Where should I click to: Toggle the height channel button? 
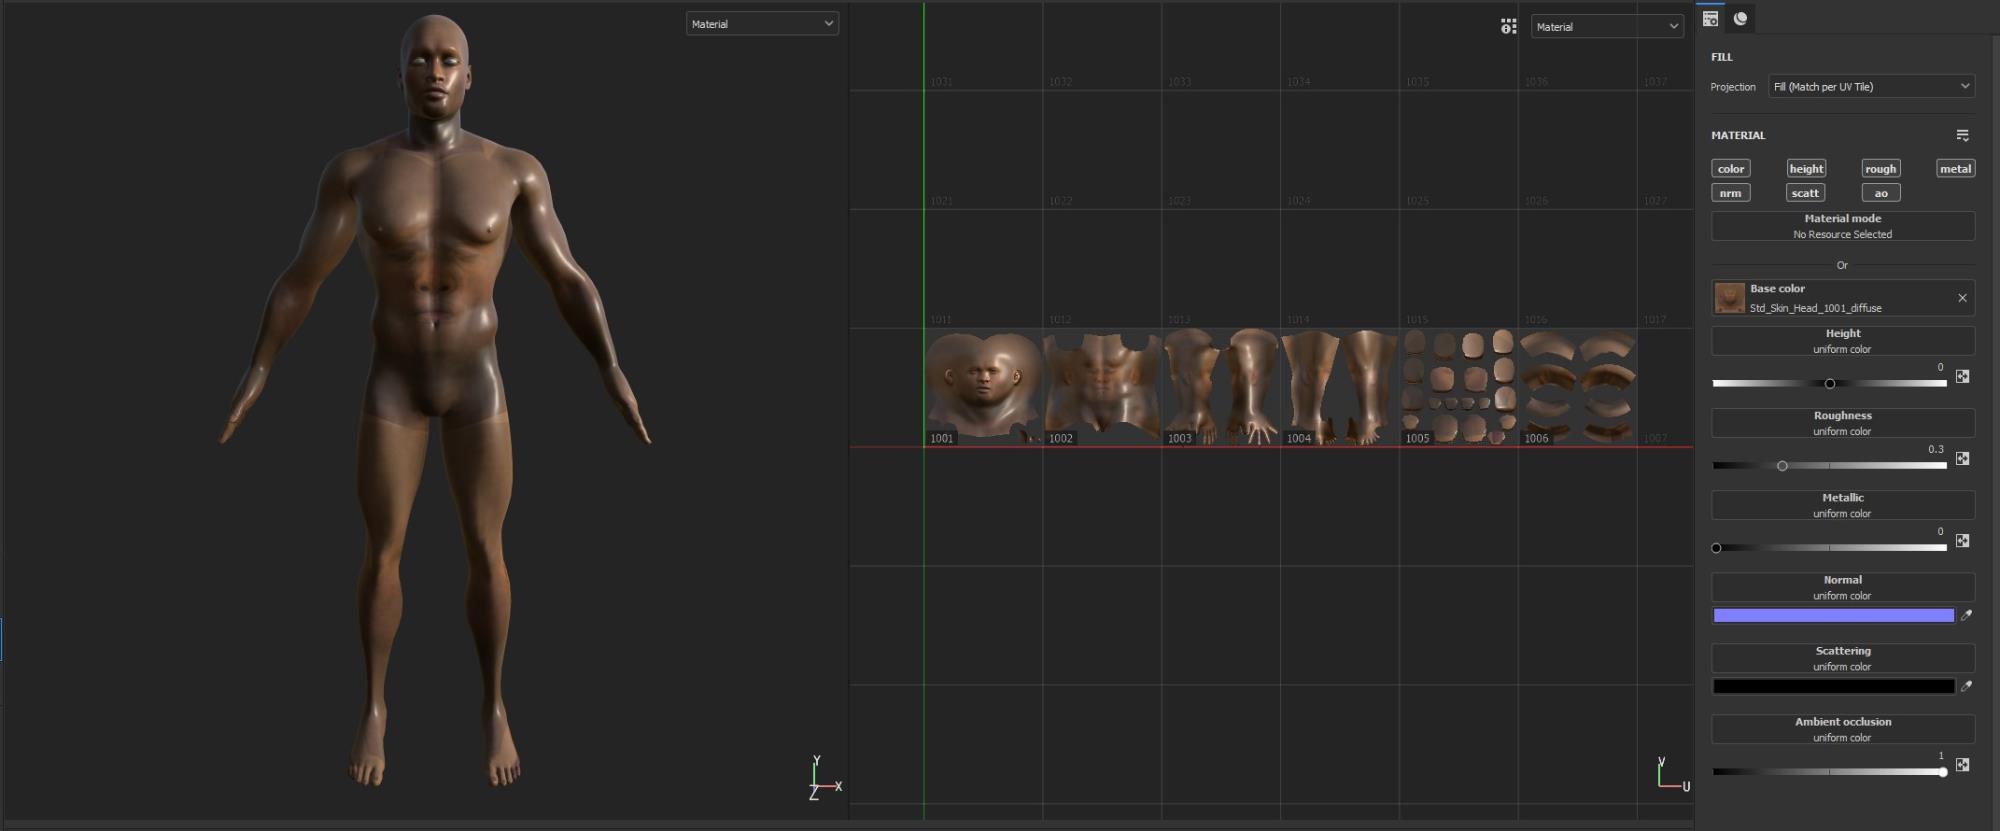1805,169
